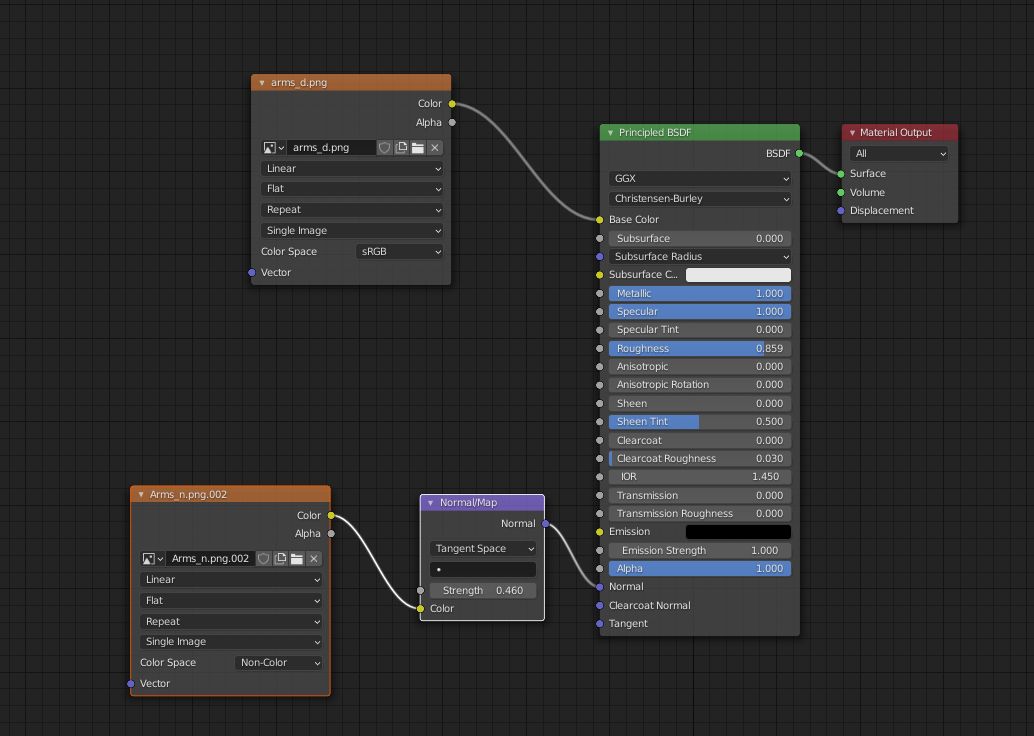
Task: Open Single Image source dropdown in arms_d.png node
Action: pyautogui.click(x=352, y=231)
